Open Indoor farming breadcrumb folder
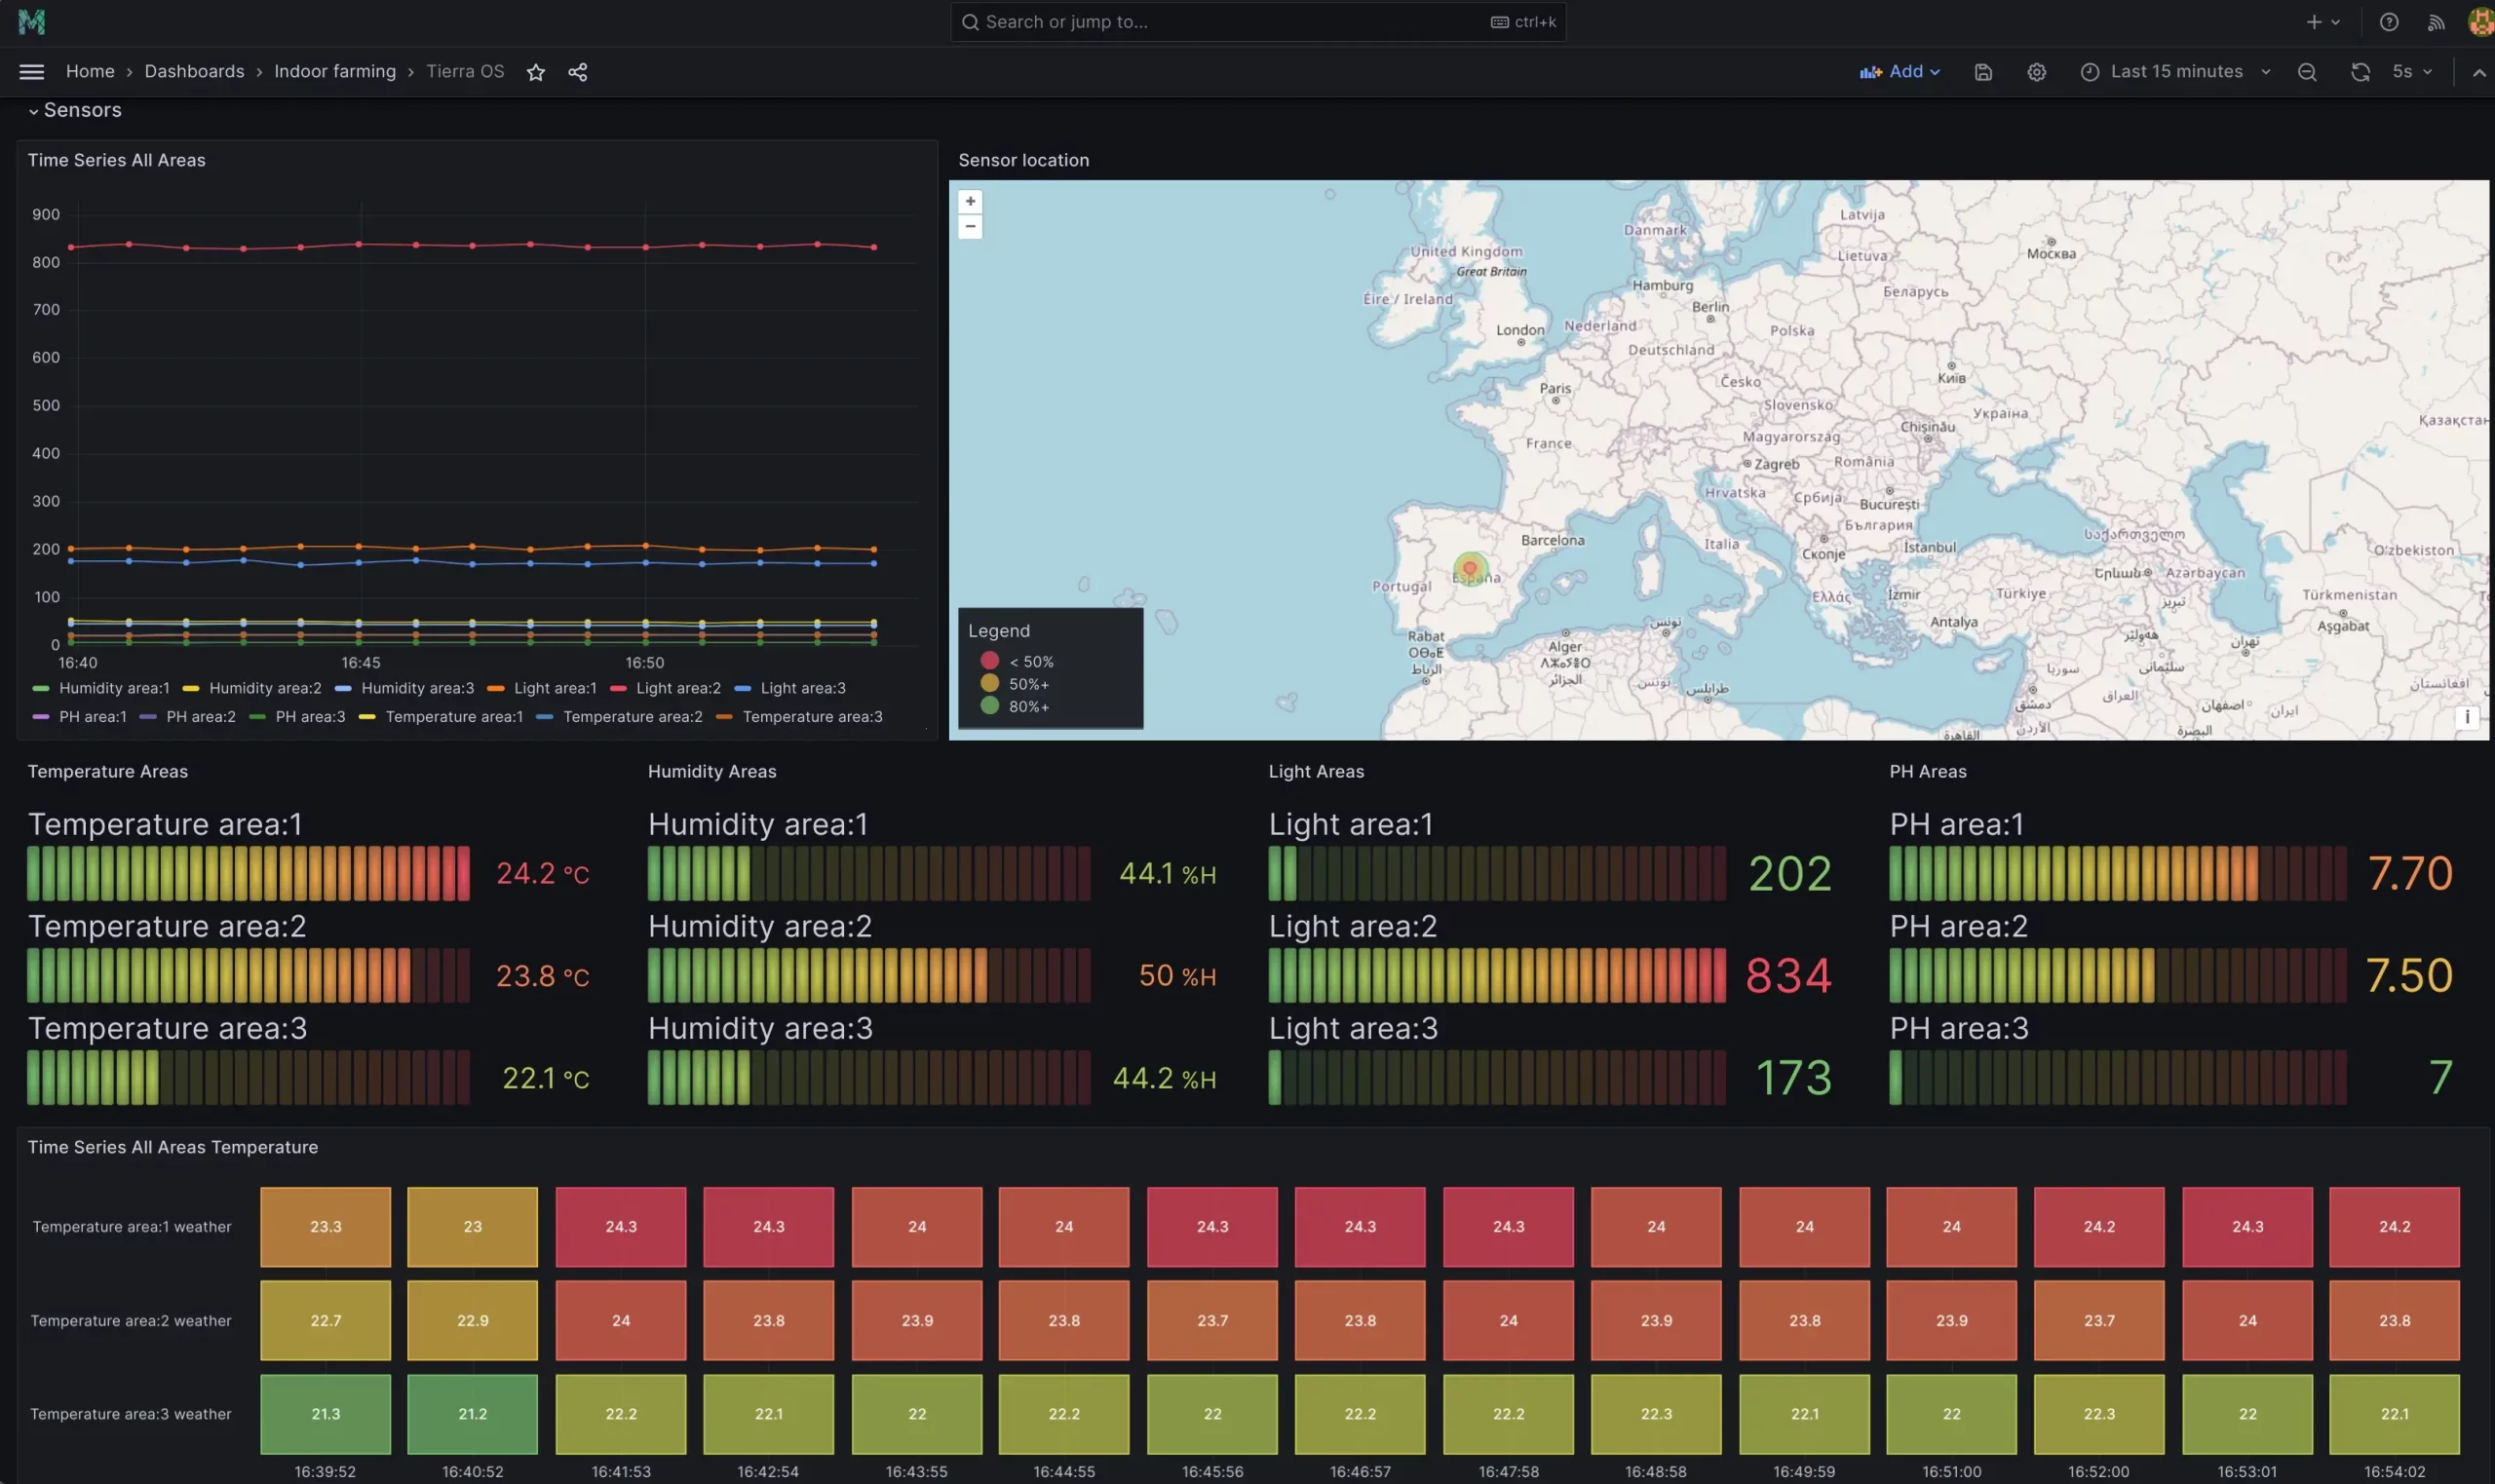The height and width of the screenshot is (1484, 2495). [335, 72]
